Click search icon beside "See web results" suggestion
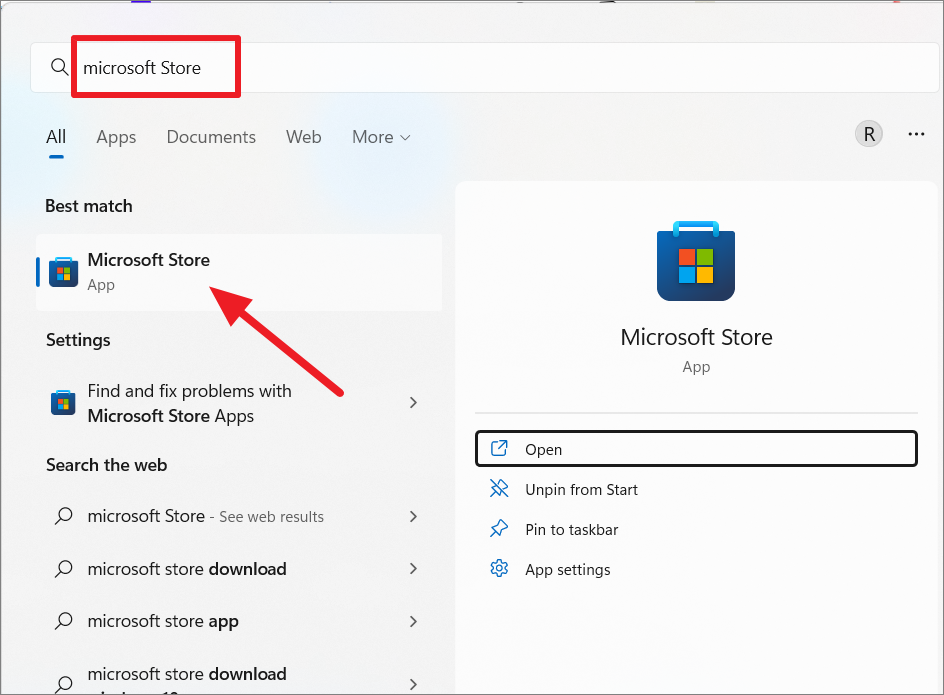 (x=64, y=516)
